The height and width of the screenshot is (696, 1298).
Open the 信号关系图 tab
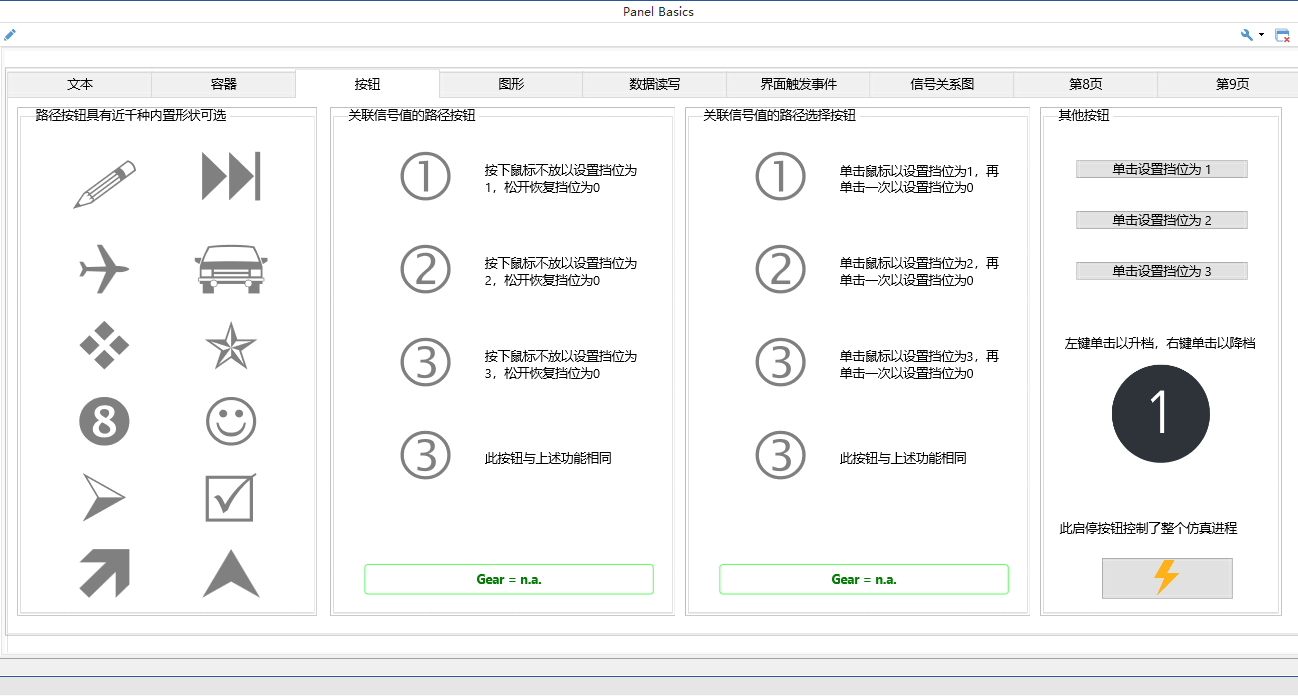tap(942, 84)
